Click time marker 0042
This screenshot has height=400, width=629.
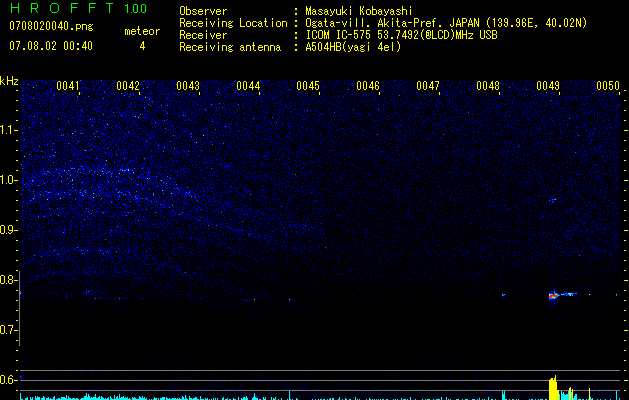tap(128, 86)
